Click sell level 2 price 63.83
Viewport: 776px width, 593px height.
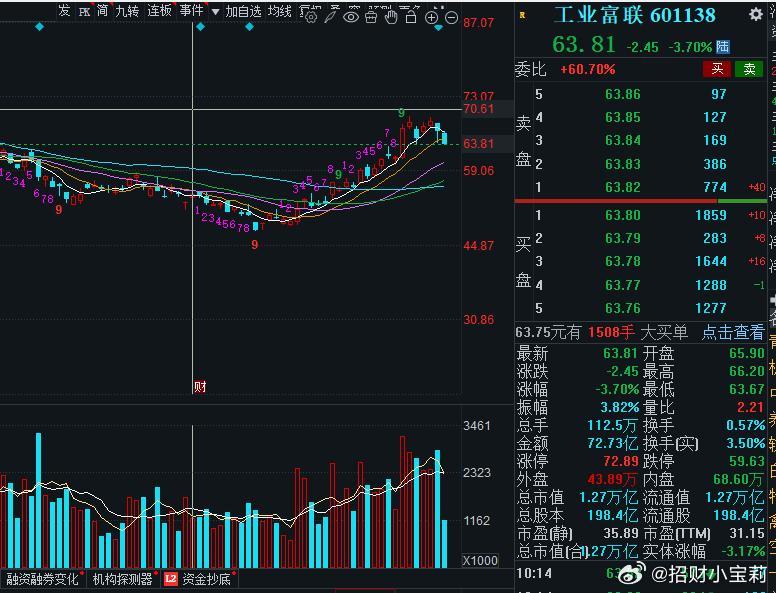coord(623,164)
